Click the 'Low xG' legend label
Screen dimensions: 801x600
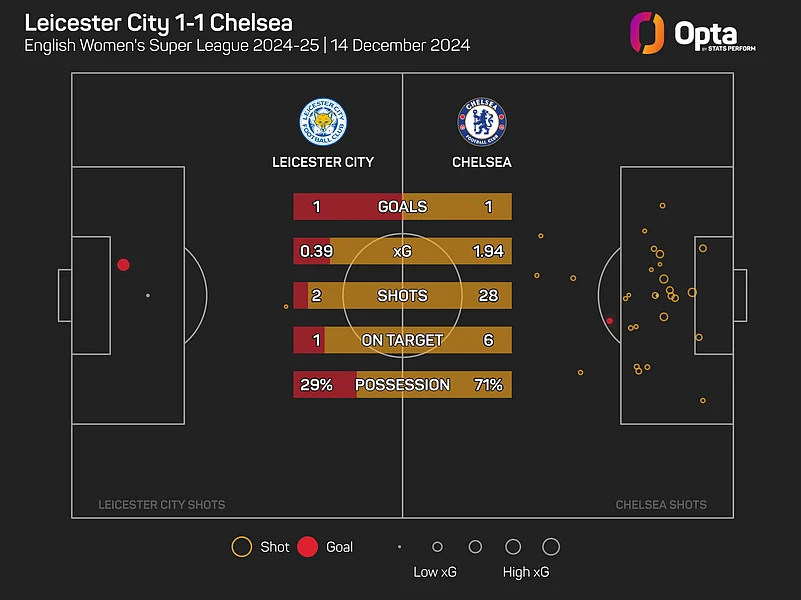[x=437, y=573]
